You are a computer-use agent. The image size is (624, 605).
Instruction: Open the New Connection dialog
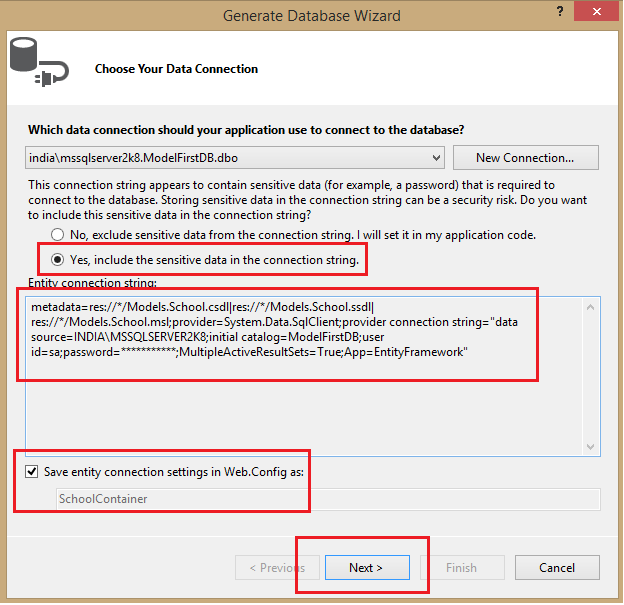525,158
